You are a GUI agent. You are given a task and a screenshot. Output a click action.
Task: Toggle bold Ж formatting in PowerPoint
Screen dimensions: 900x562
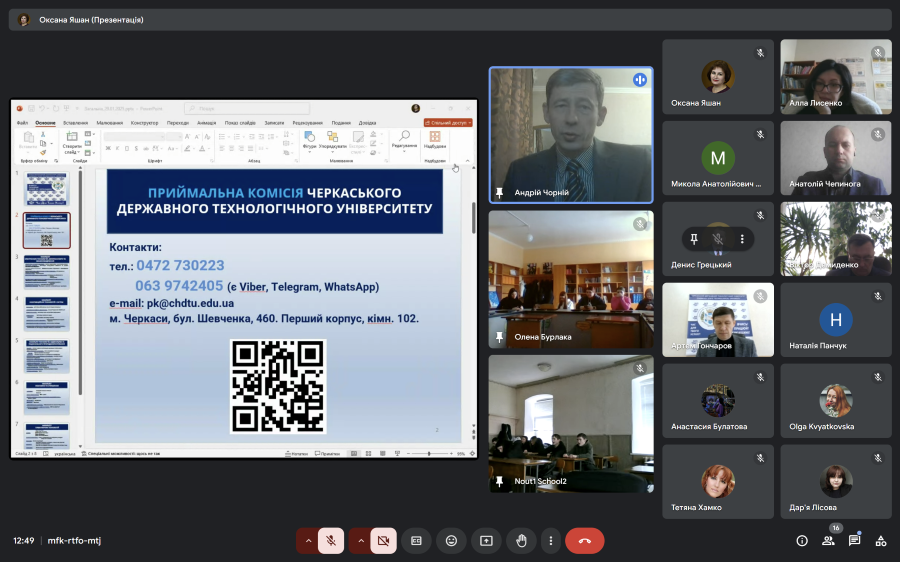pyautogui.click(x=108, y=148)
